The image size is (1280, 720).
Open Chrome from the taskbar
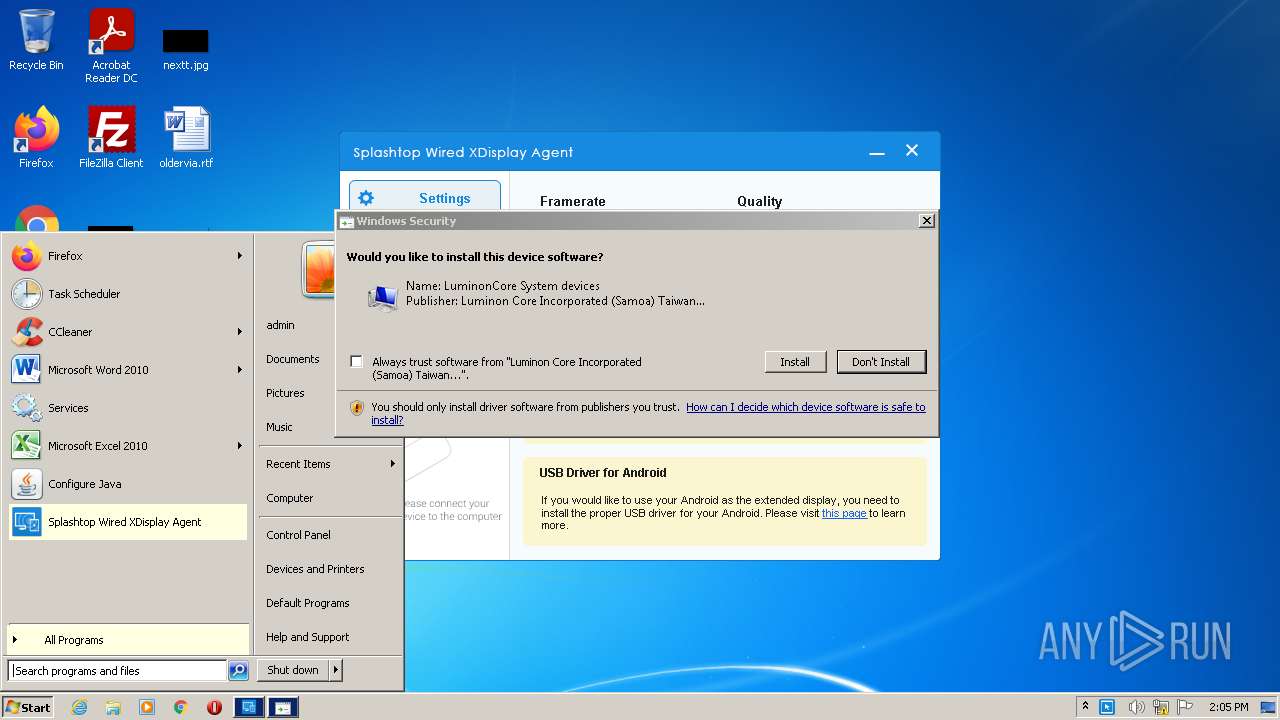coord(181,707)
